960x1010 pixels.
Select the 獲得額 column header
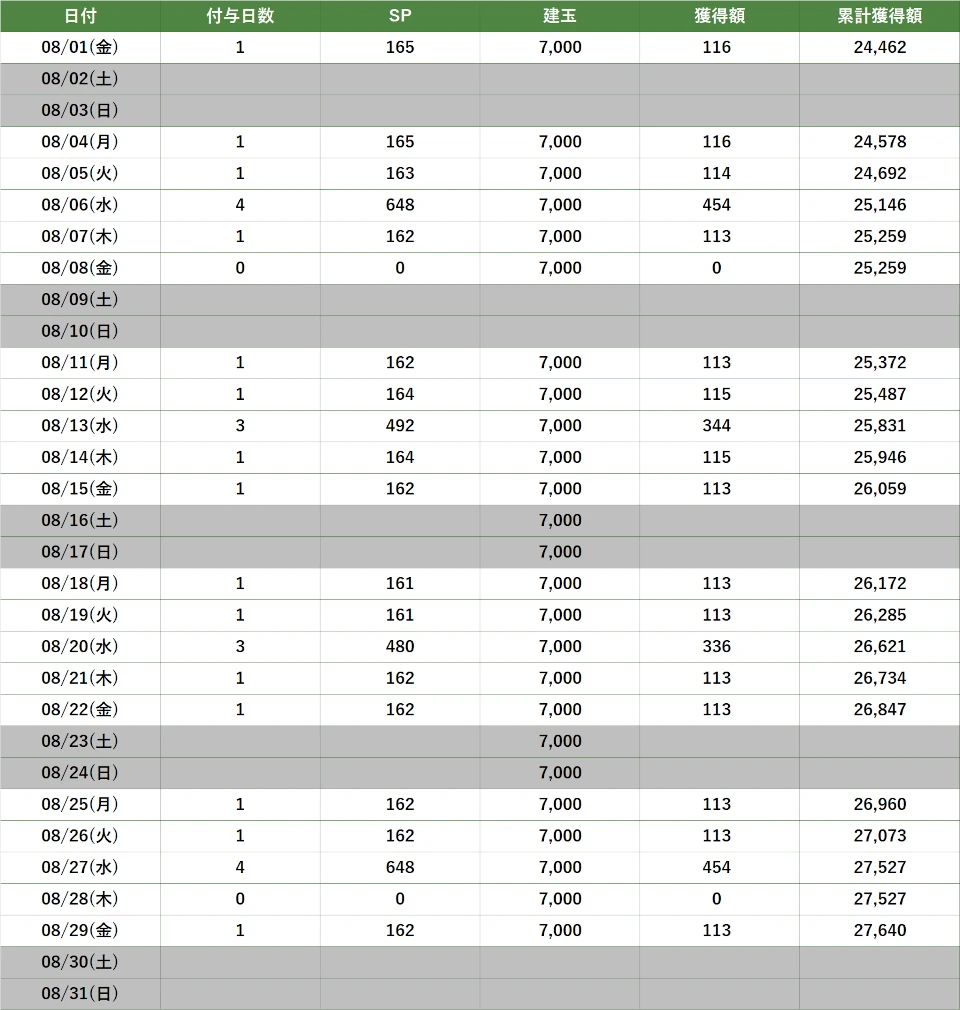tap(717, 16)
